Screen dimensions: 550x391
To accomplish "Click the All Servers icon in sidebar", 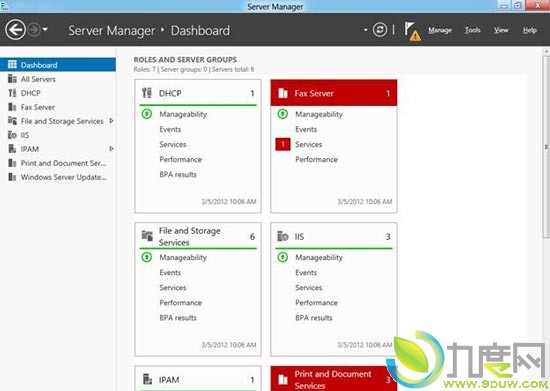I will coord(12,79).
